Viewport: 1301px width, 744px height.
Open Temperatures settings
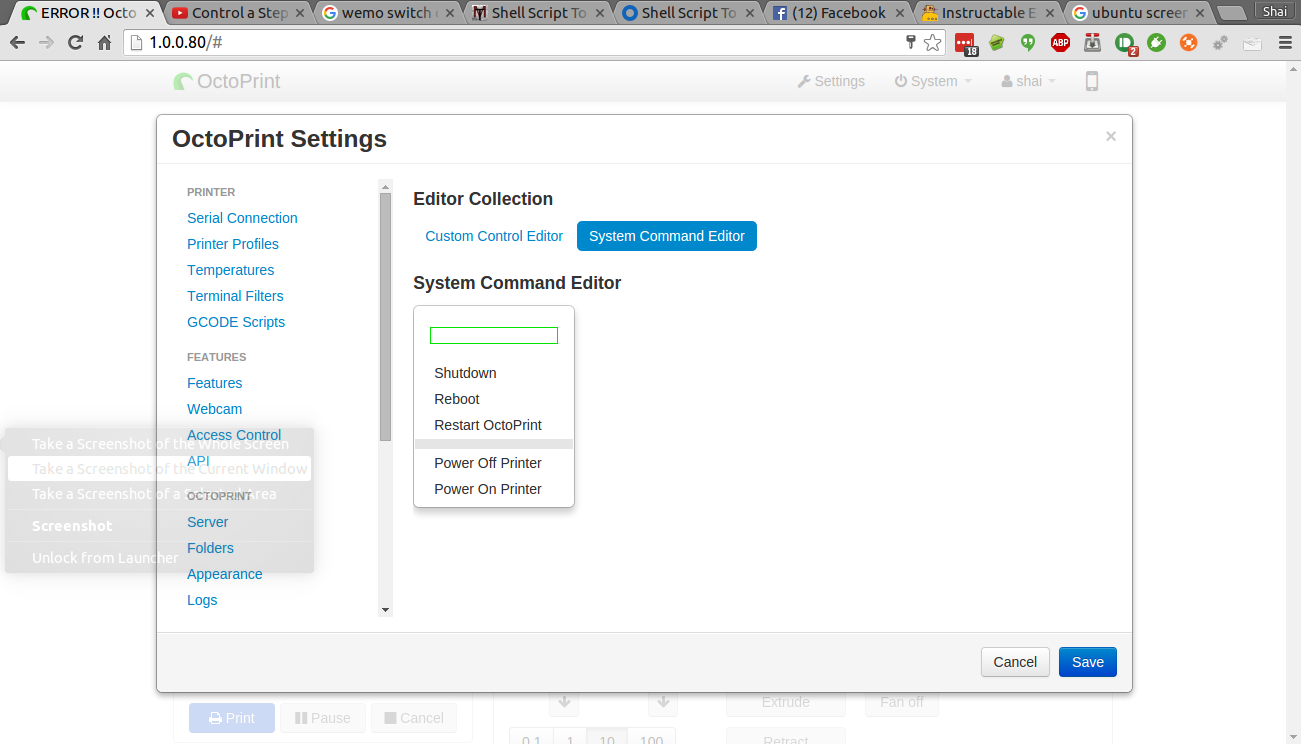[230, 270]
